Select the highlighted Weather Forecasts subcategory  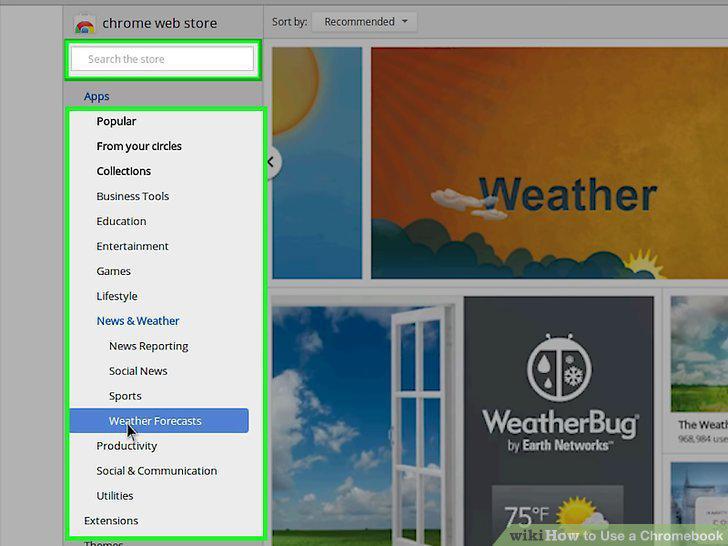click(x=159, y=421)
